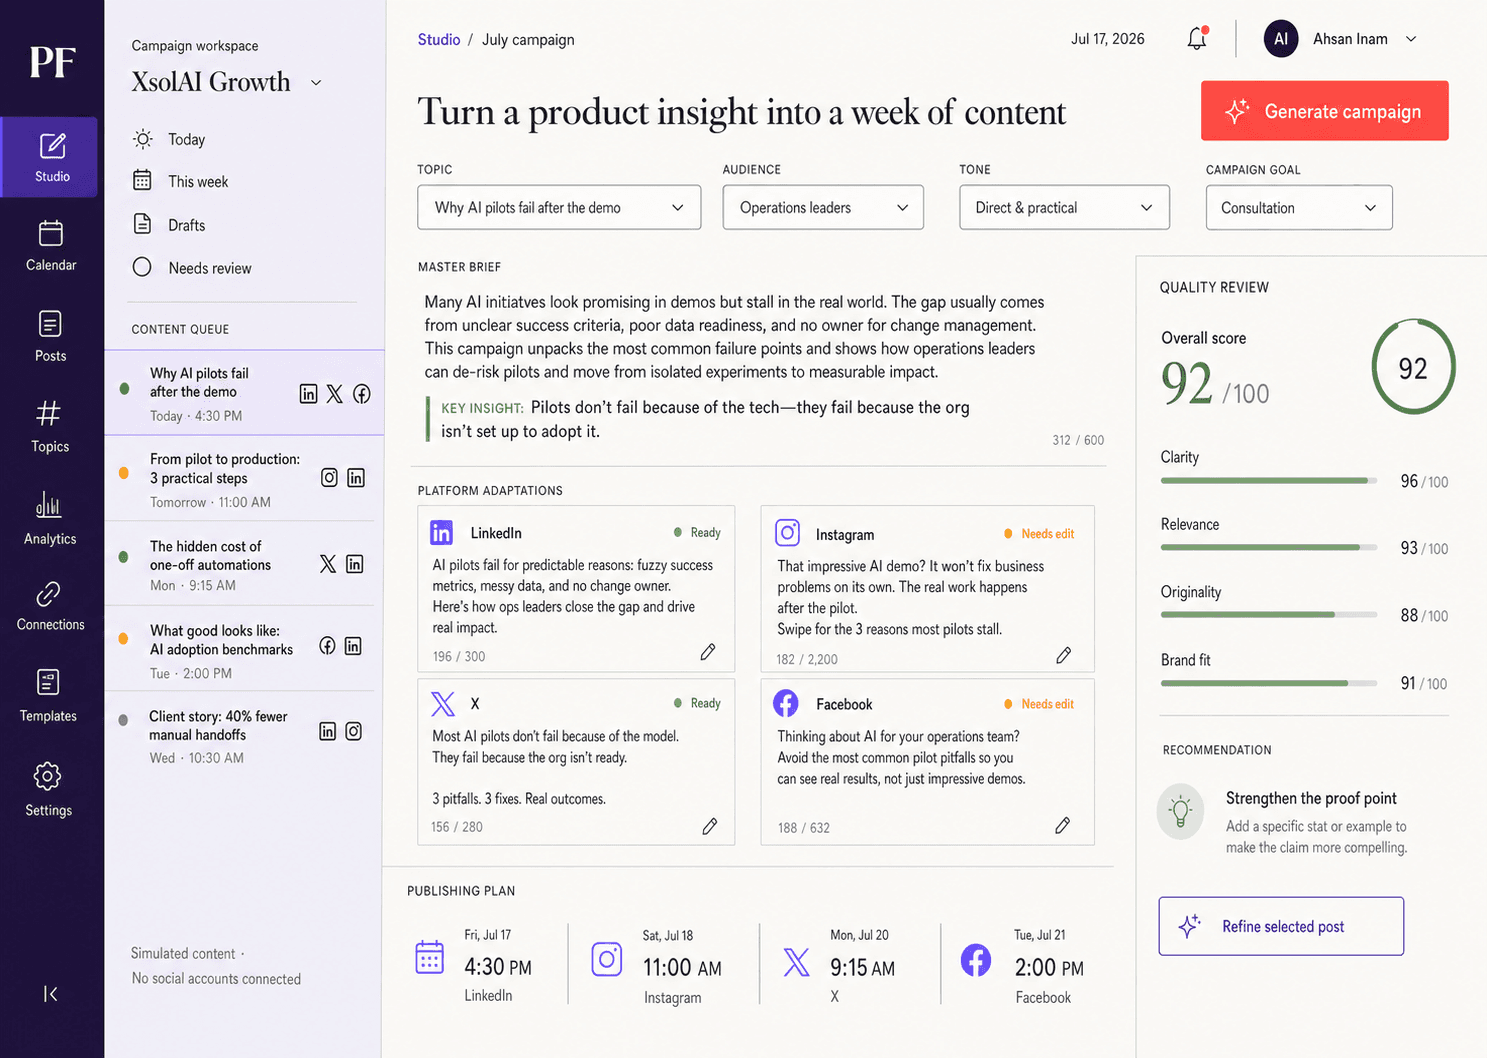The height and width of the screenshot is (1058, 1487).
Task: Click the 'Ready' status on LinkedIn card
Action: [697, 533]
